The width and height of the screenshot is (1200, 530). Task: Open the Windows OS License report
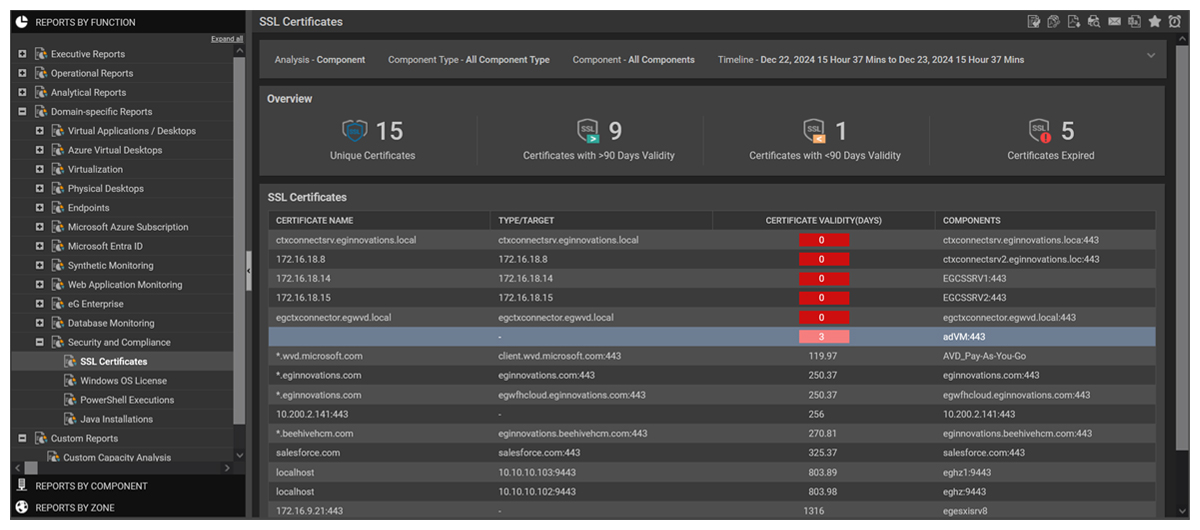[123, 381]
